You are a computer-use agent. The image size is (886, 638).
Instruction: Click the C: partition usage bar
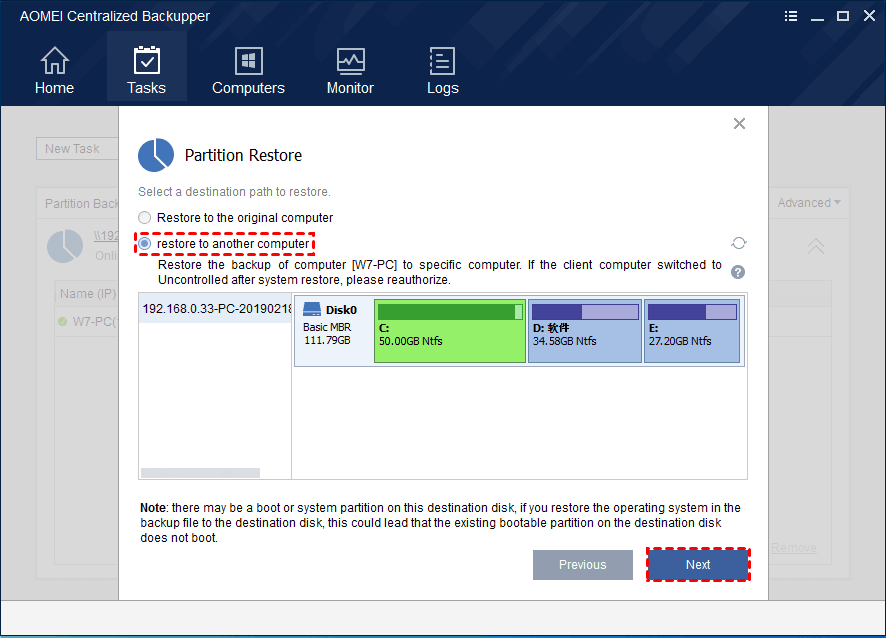(x=450, y=312)
